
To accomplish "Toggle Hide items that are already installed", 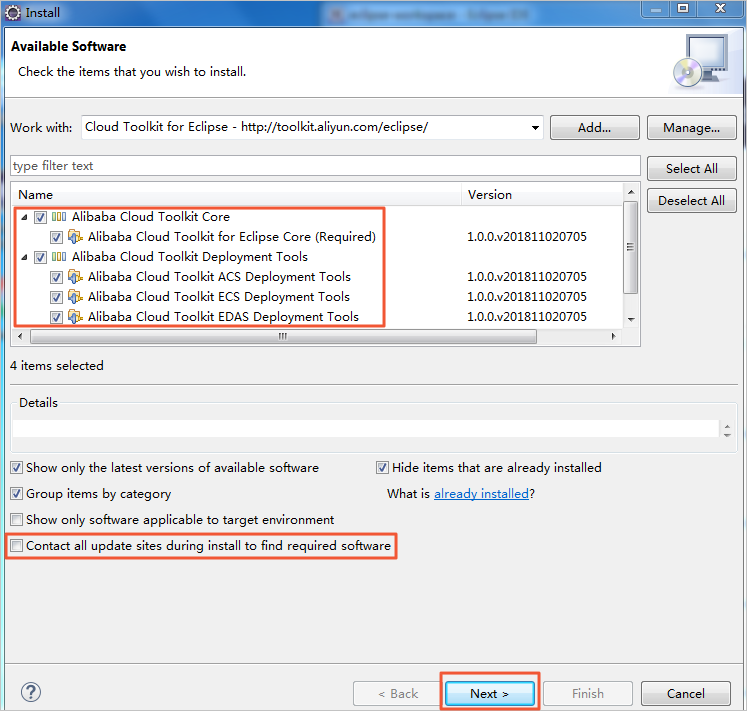I will coord(382,468).
